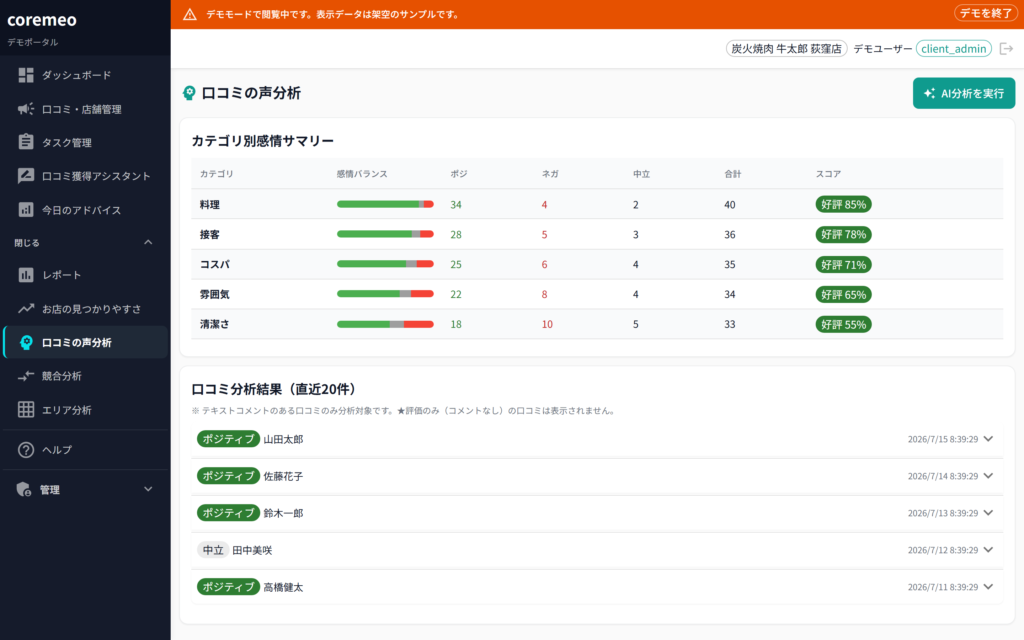Image resolution: width=1024 pixels, height=640 pixels.
Task: Click 雰囲気 sentiment balance bar
Action: [385, 294]
